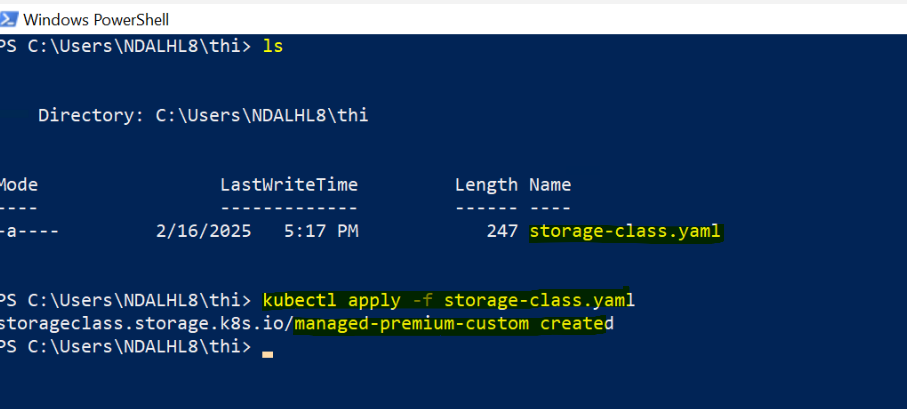Click the highlighted storage-class.yaml file name
The image size is (907, 409).
625,231
